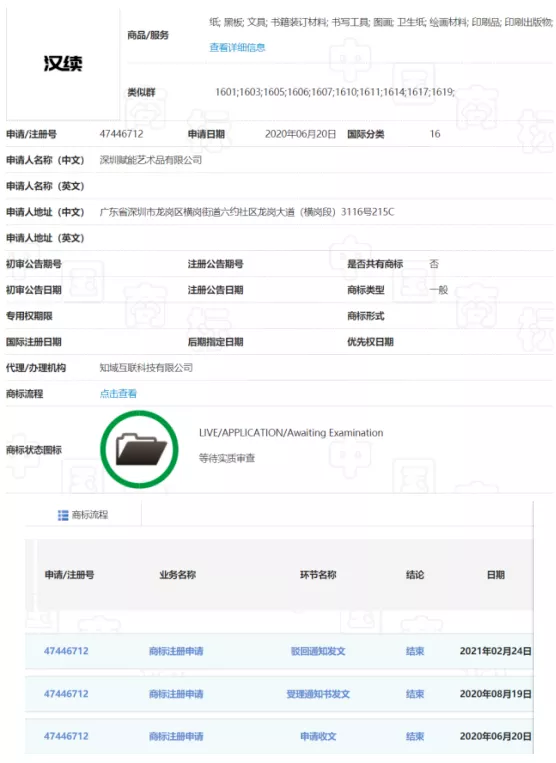Click the 国际注册日期 label

(x=34, y=342)
